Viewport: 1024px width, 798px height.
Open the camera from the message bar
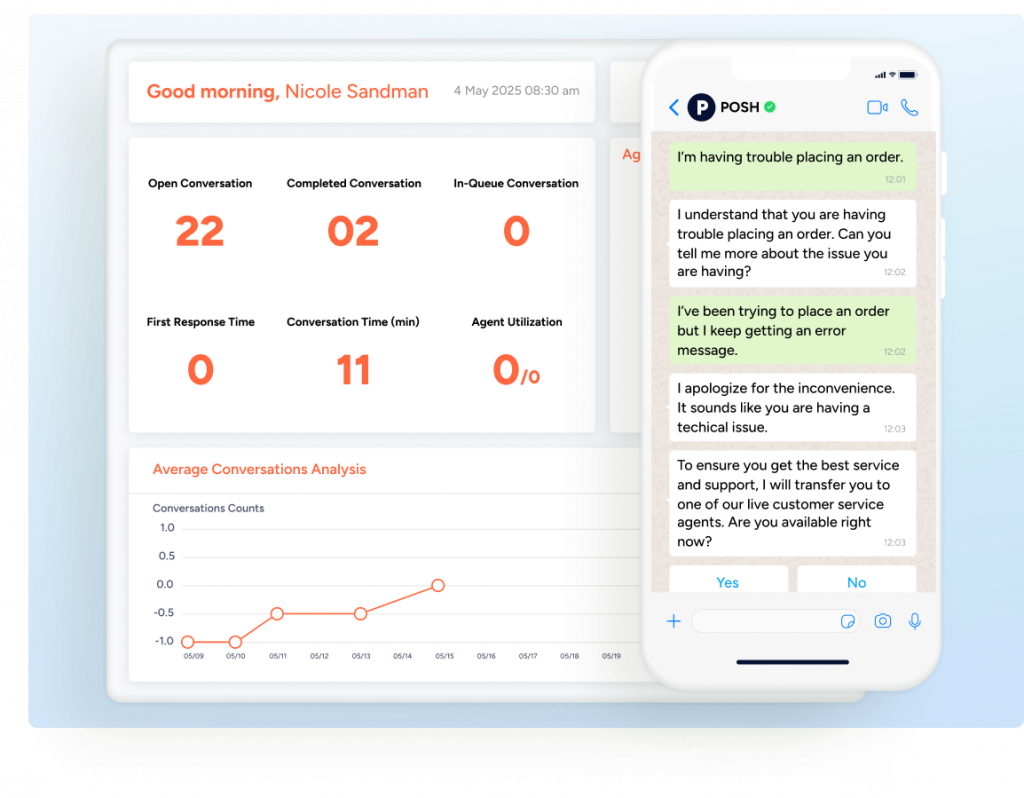[x=882, y=621]
